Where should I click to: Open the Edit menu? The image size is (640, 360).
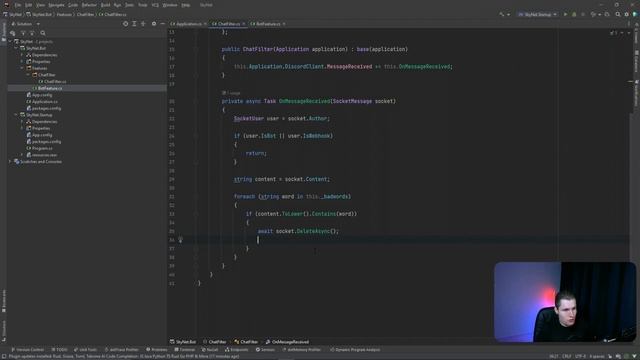click(x=29, y=5)
